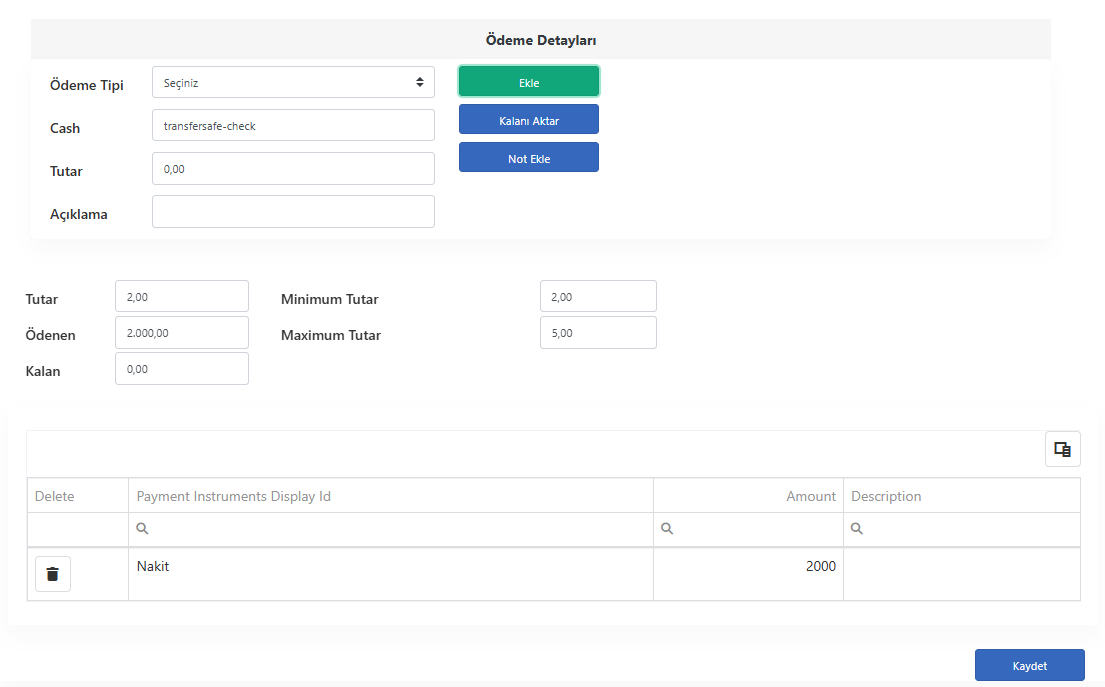The image size is (1105, 687).
Task: Open the column chooser icon
Action: coord(1063,449)
